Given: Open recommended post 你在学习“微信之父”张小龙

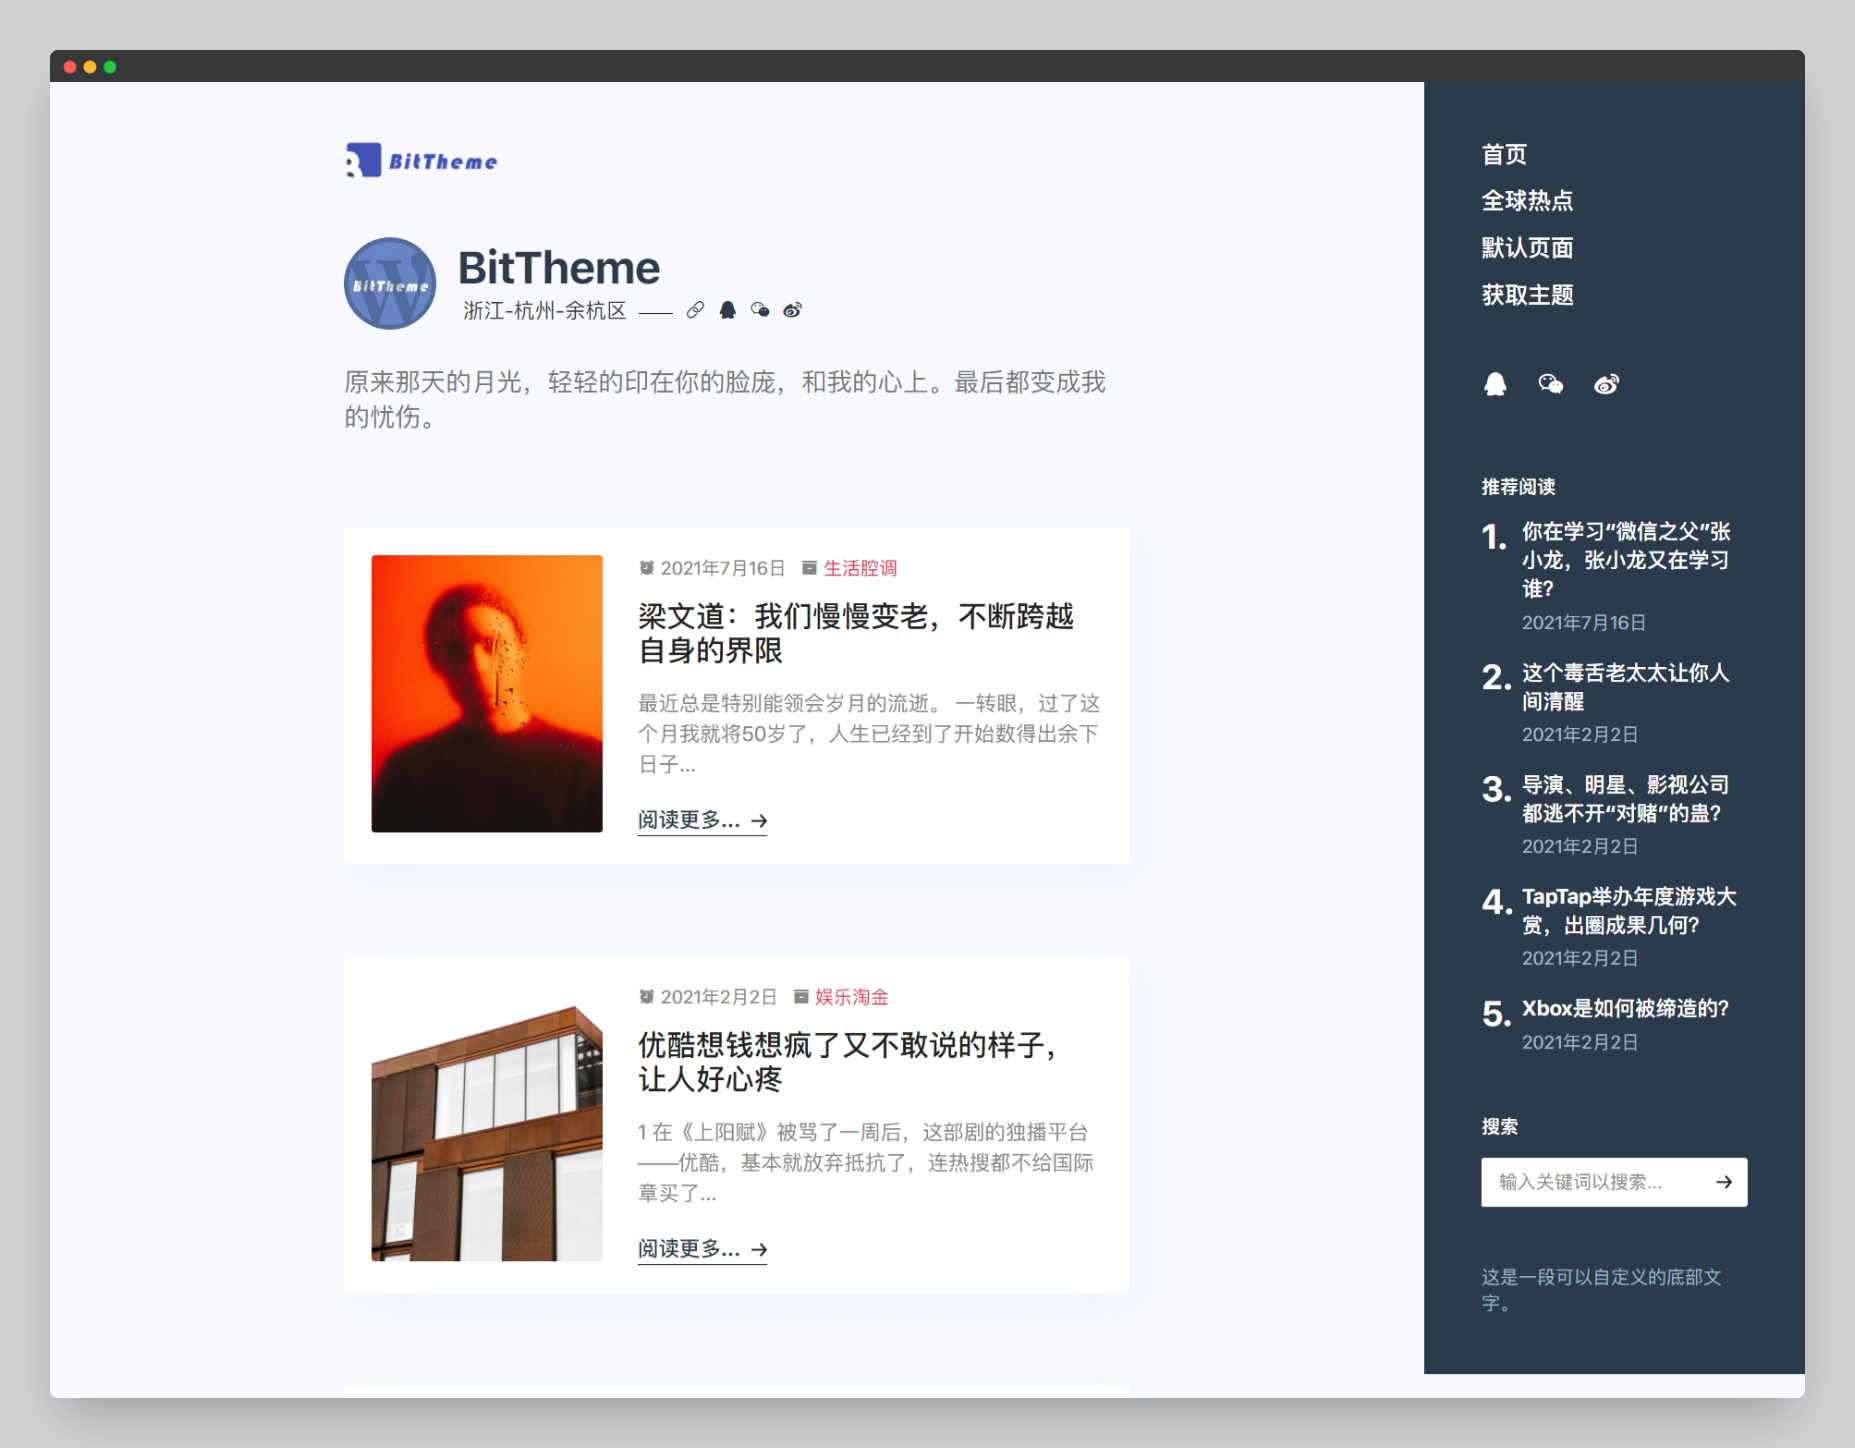Looking at the screenshot, I should 1626,560.
